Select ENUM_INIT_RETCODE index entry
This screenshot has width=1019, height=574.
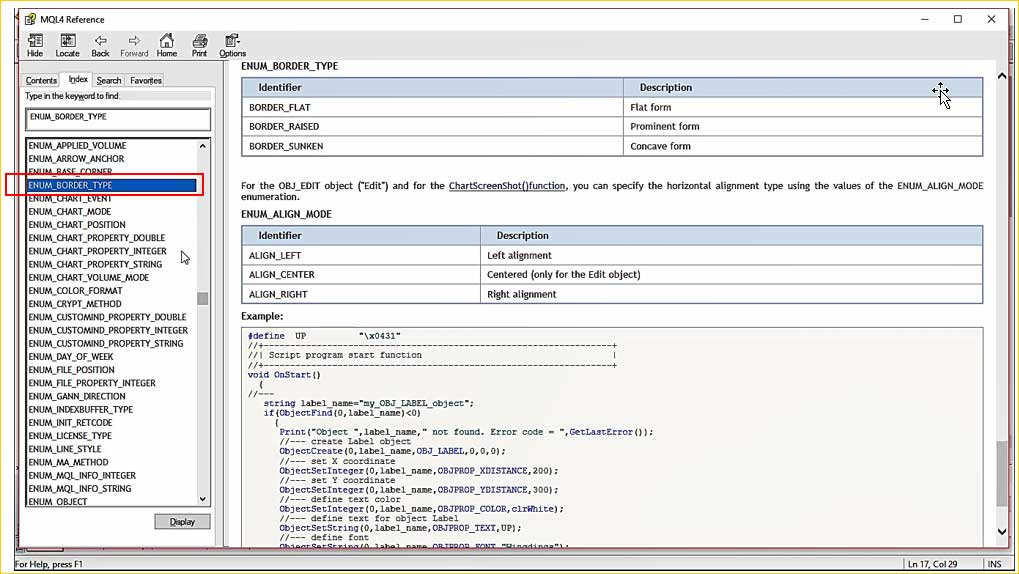click(70, 423)
